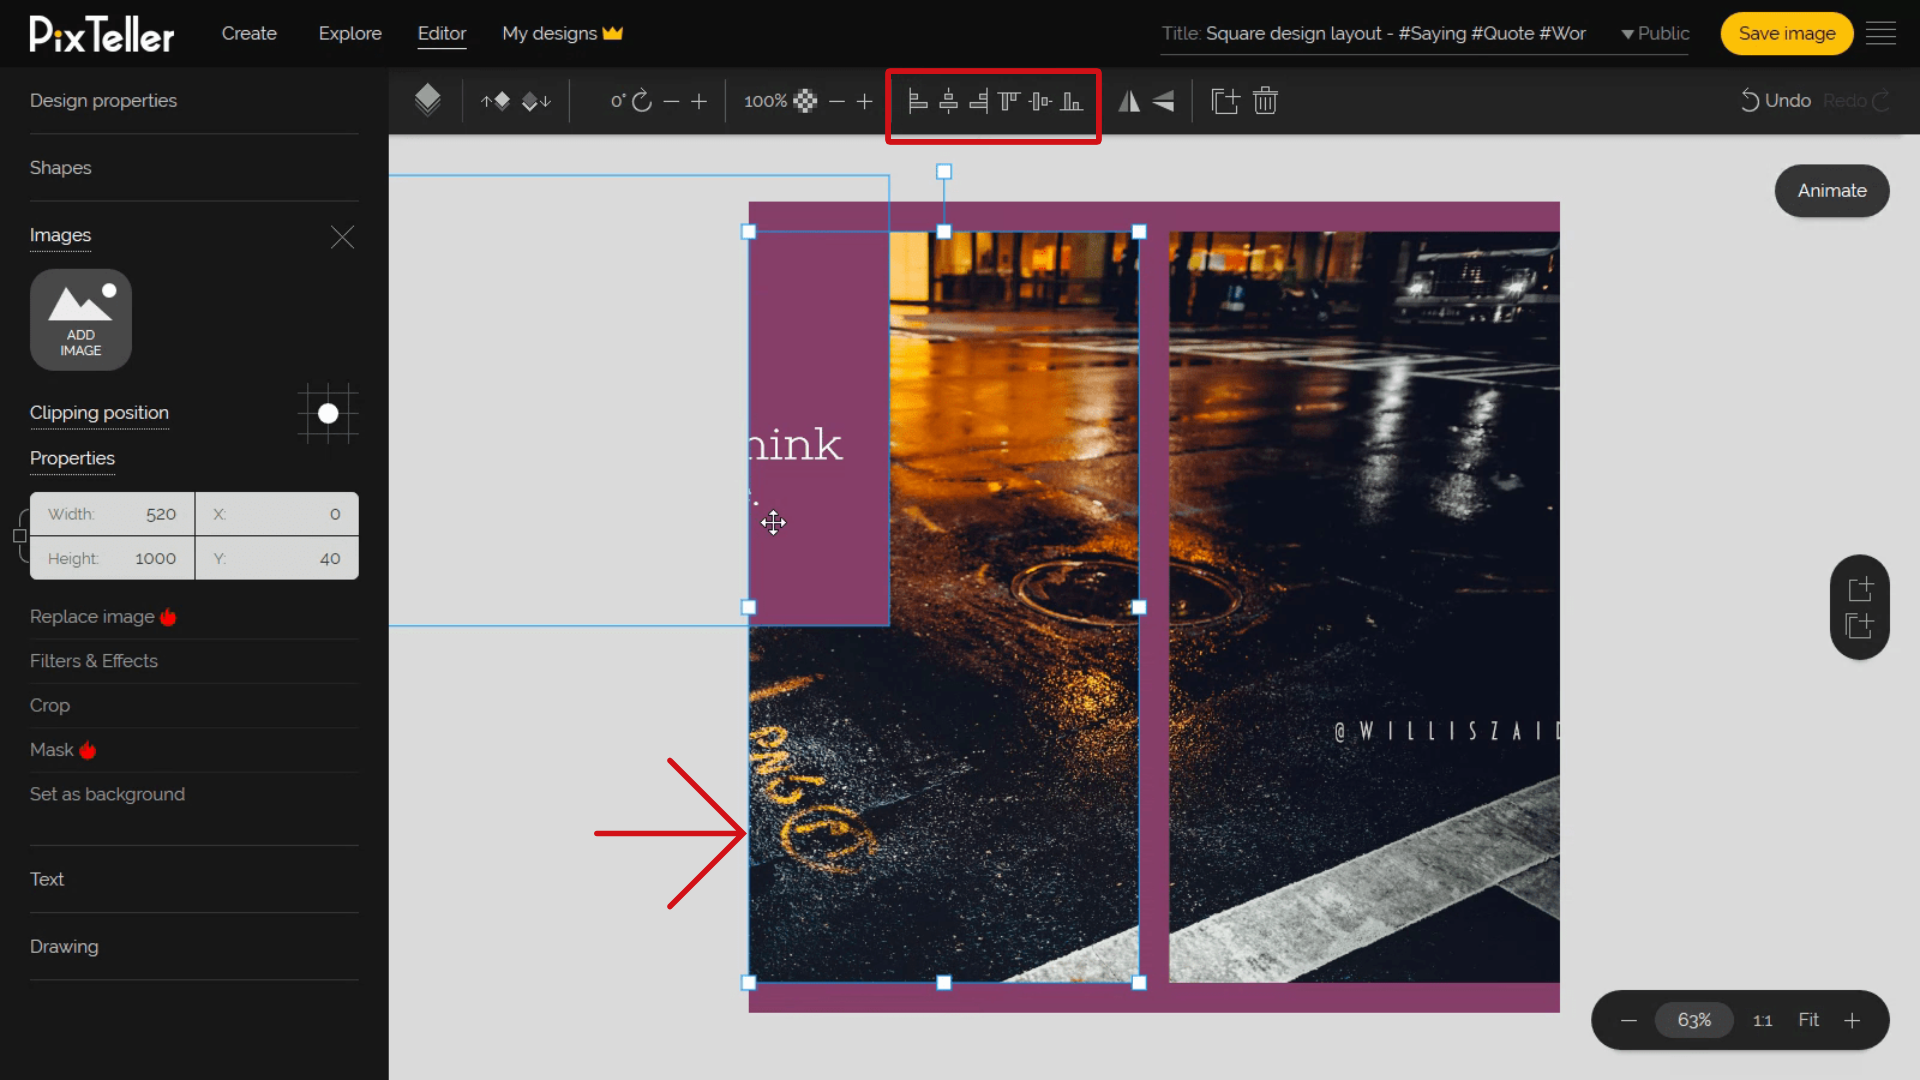Toggle the Clipping position switch
Viewport: 1920px width, 1080px height.
coord(328,413)
